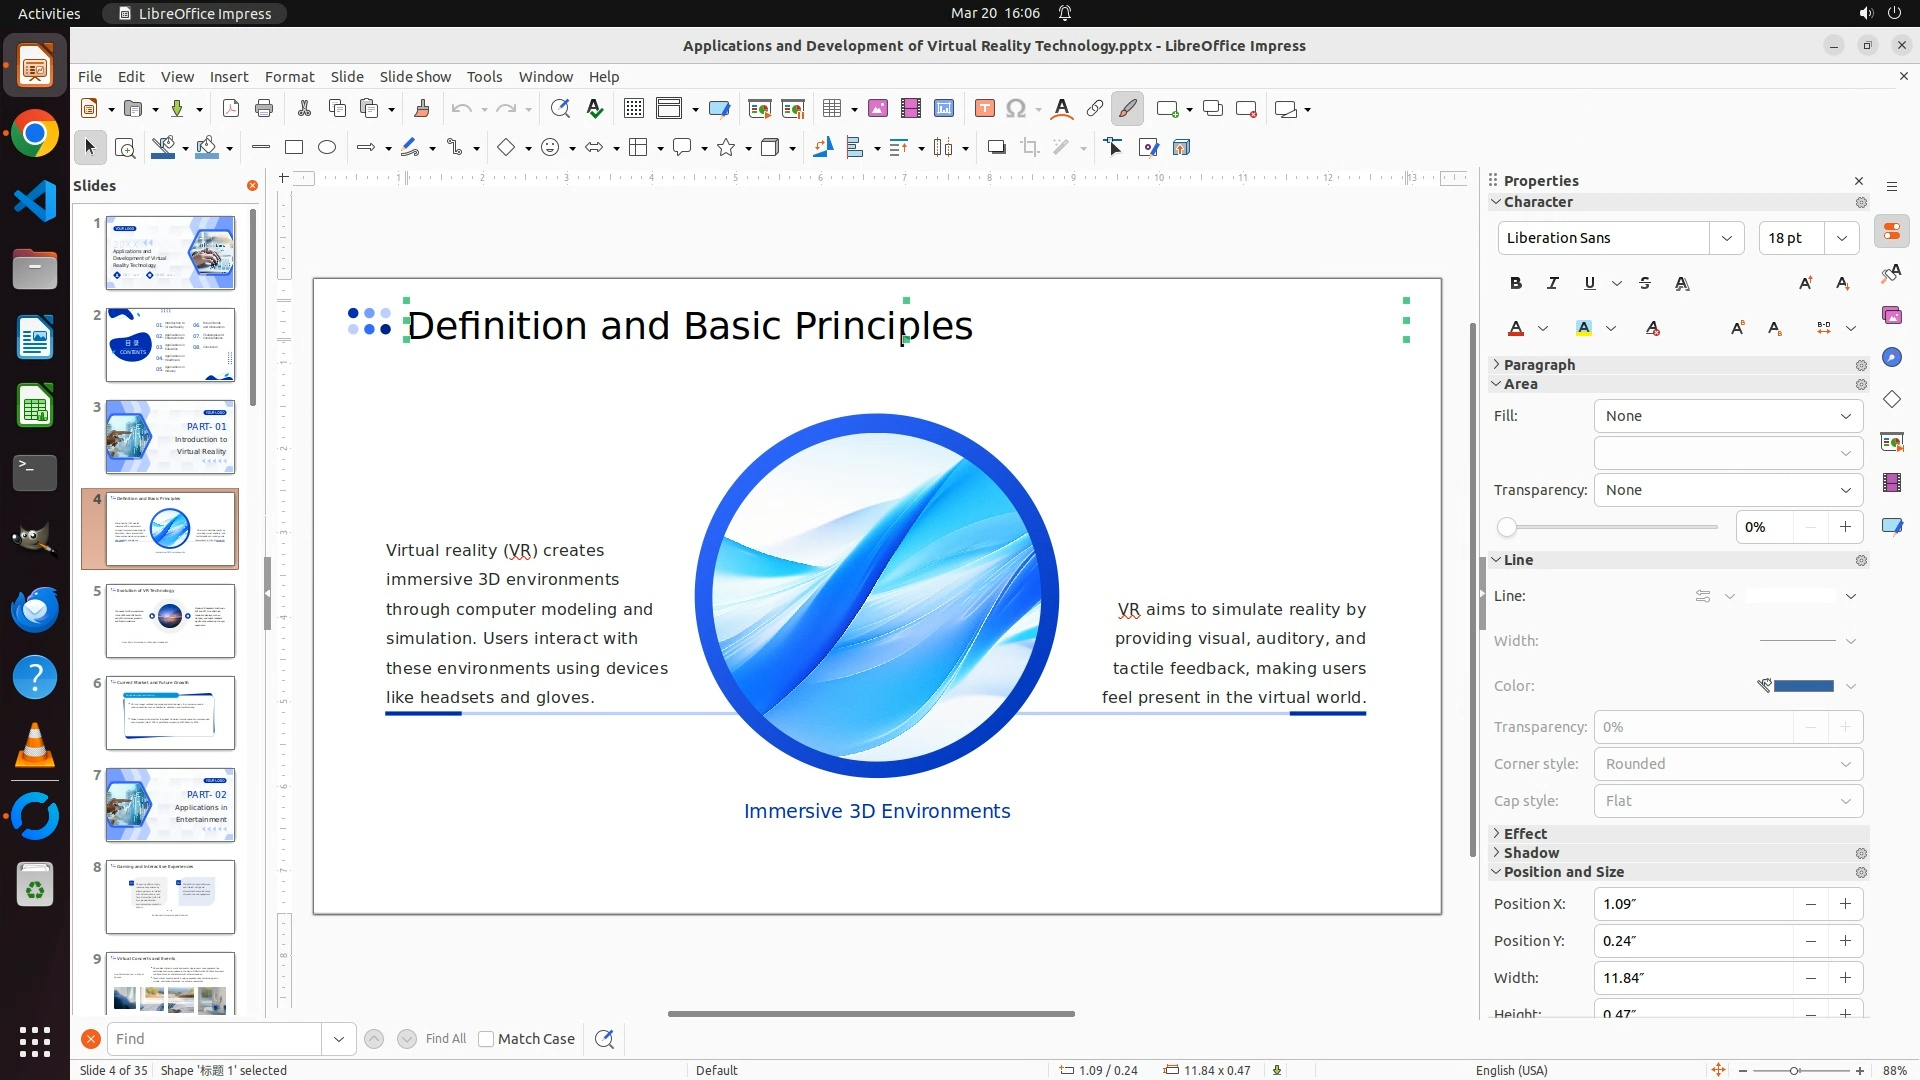
Task: Toggle Bold in Character panel
Action: (1516, 284)
